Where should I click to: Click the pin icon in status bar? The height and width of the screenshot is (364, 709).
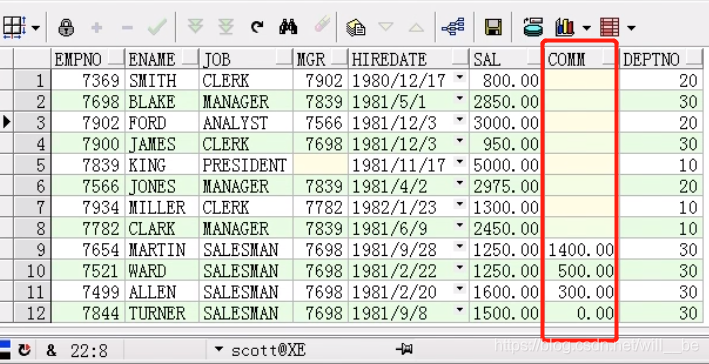click(404, 349)
